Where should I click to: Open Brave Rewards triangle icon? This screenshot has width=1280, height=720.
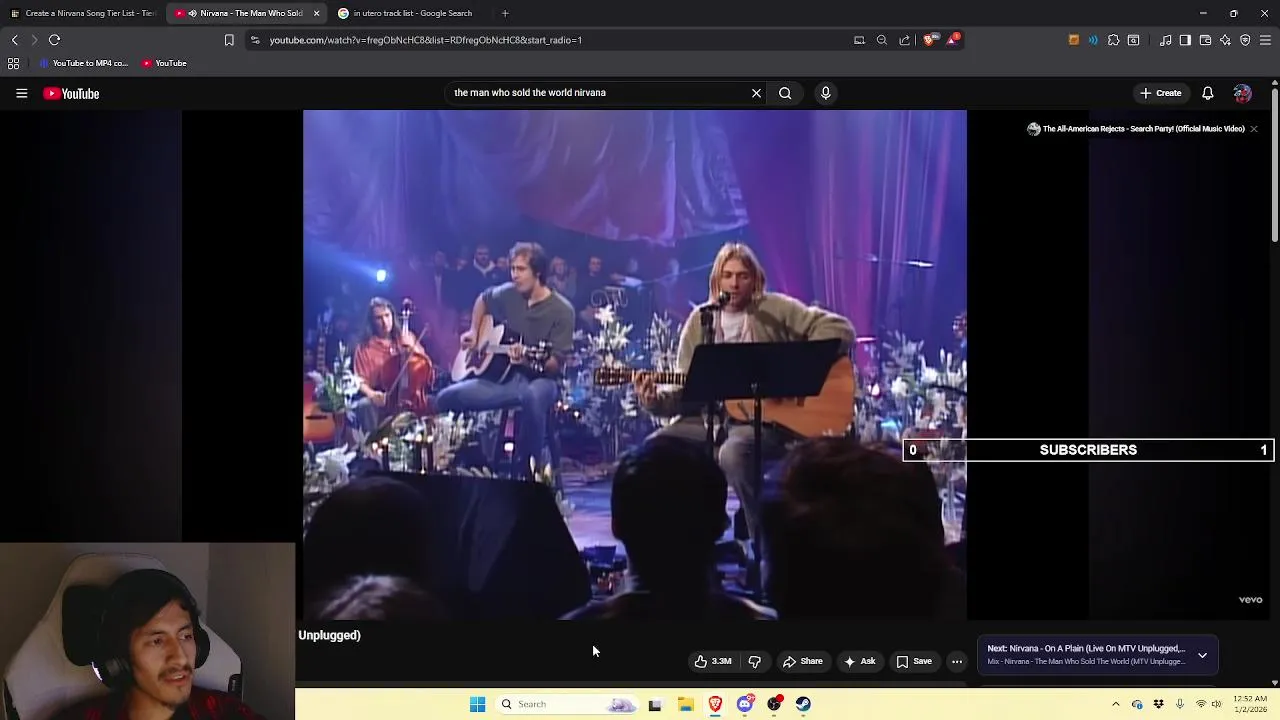tap(953, 40)
